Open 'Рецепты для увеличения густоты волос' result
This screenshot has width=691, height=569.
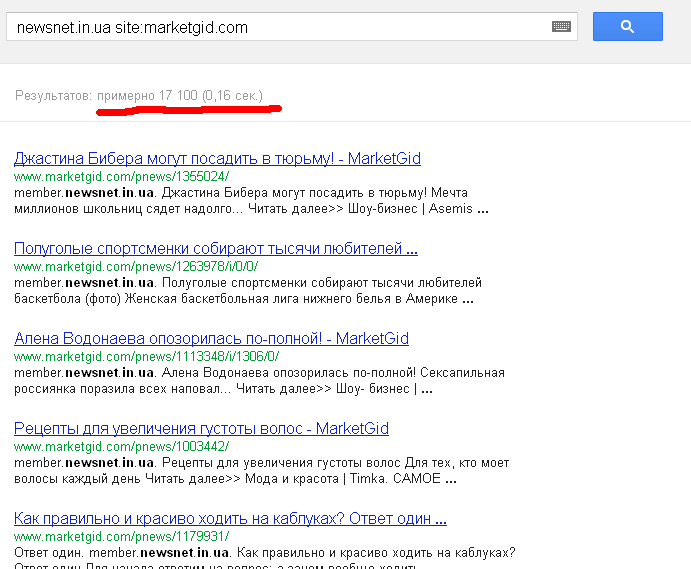201,428
